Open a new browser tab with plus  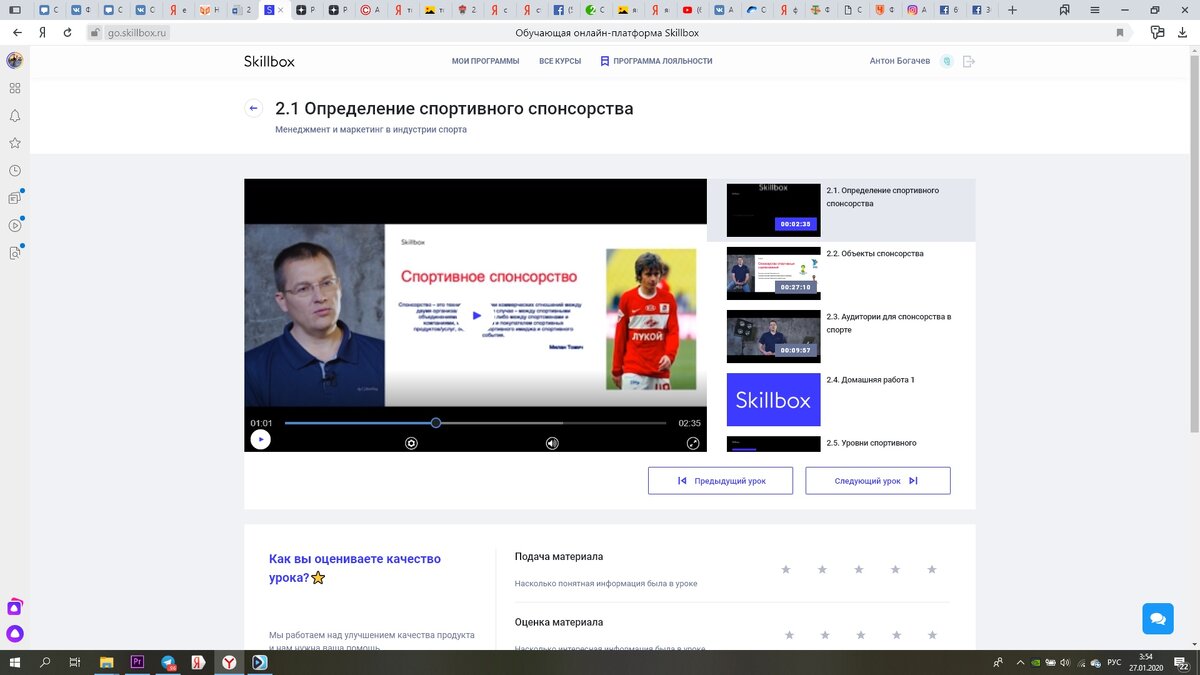click(x=1012, y=10)
